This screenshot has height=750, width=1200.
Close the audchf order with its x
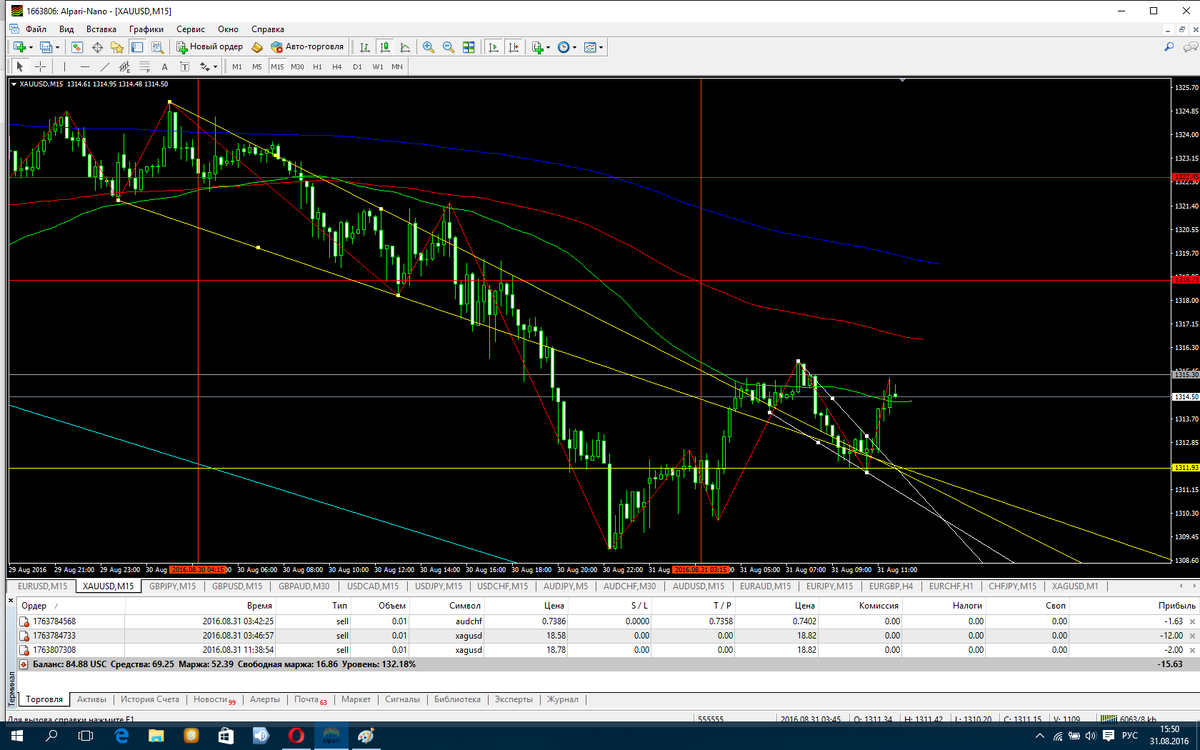[x=1193, y=621]
